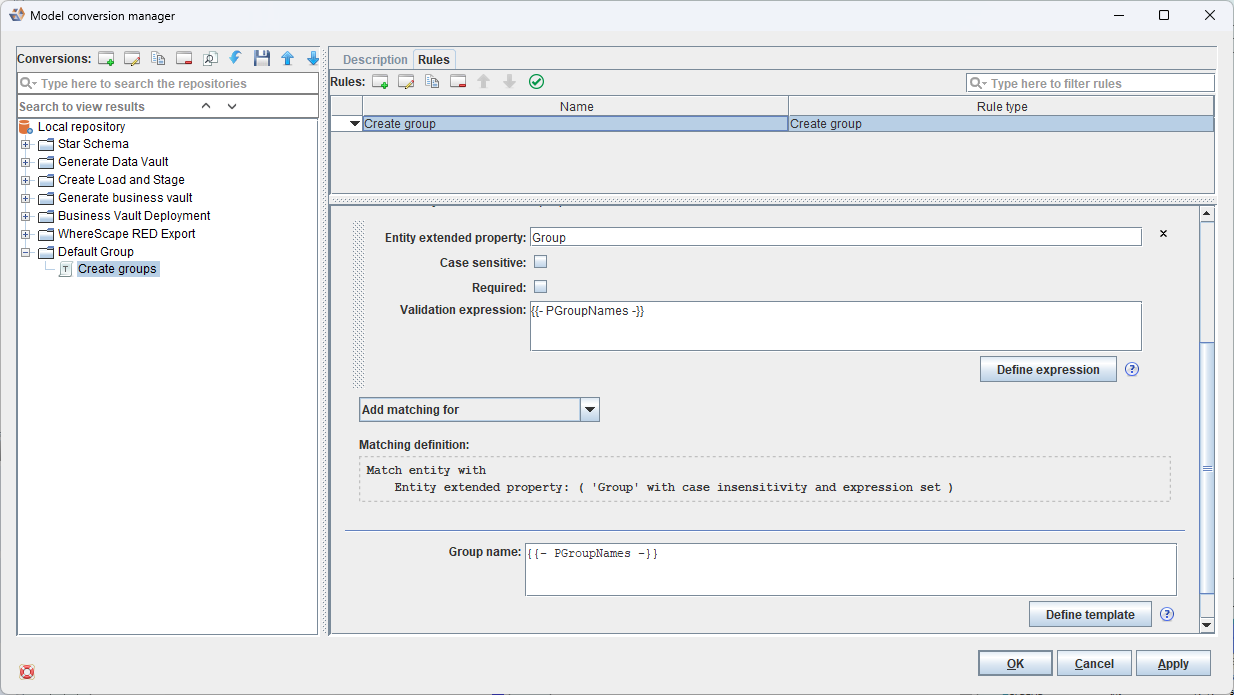1234x695 pixels.
Task: Click the rule editor vertical scrollbar thumb
Action: 1206,468
